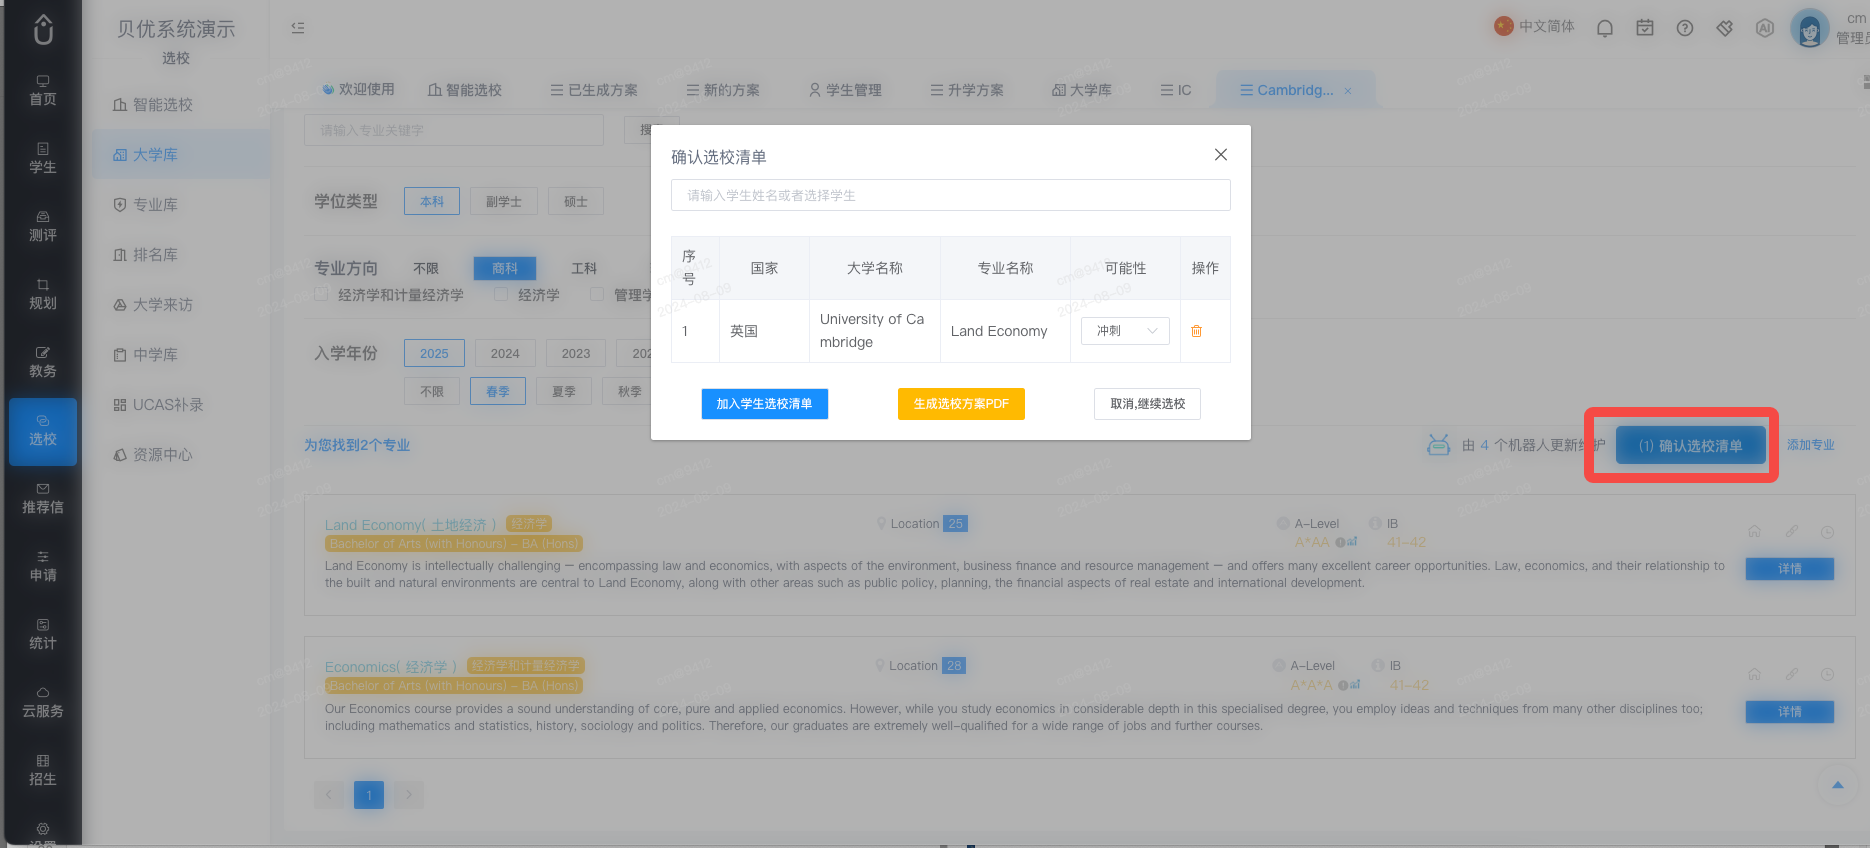Open 排名库 in the side menu
Image resolution: width=1870 pixels, height=848 pixels.
tap(146, 255)
